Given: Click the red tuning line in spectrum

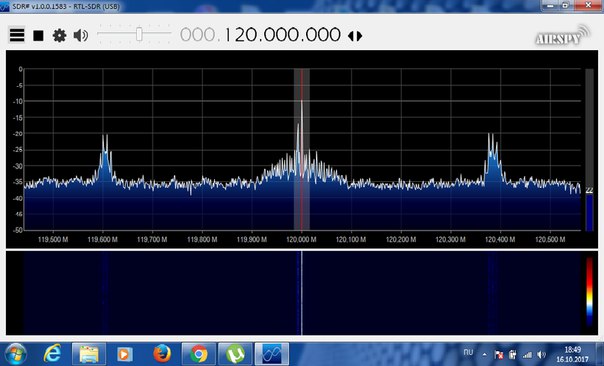Looking at the screenshot, I should click(x=302, y=149).
